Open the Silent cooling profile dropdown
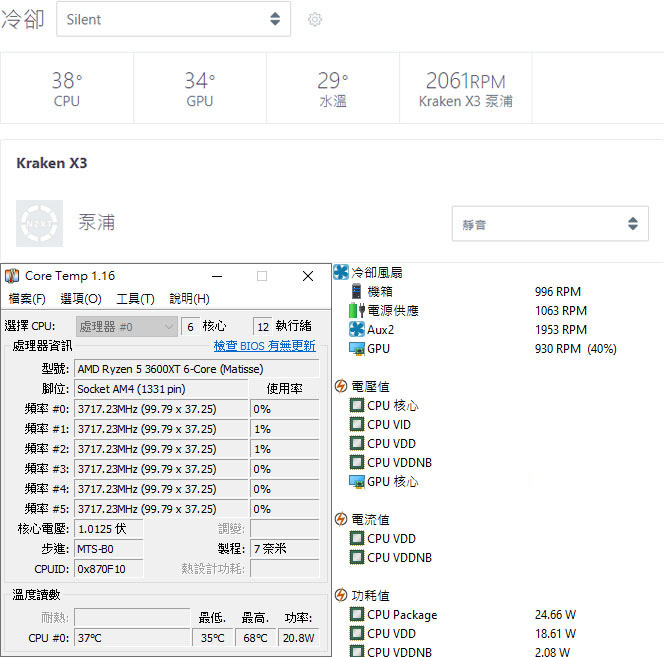Viewport: 664px width, 657px height. (x=174, y=19)
